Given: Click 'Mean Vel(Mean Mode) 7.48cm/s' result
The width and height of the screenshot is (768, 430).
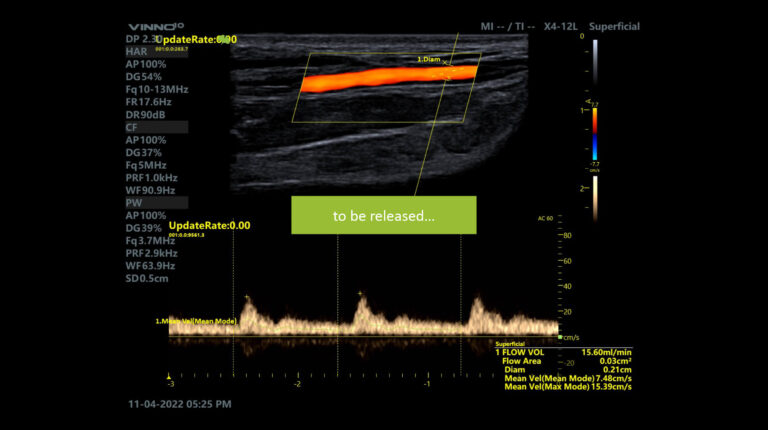Looking at the screenshot, I should (x=568, y=378).
